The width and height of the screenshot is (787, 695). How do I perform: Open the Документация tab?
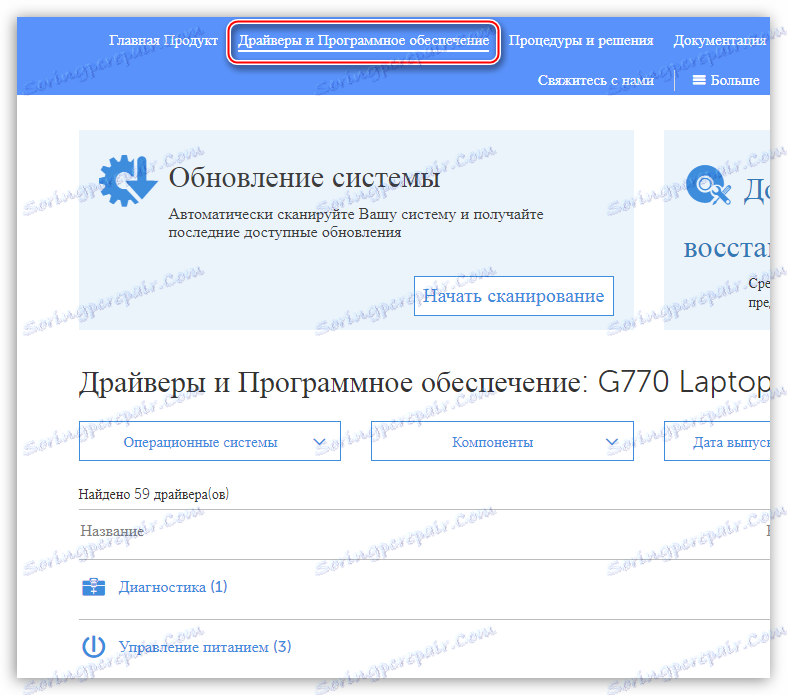(721, 40)
